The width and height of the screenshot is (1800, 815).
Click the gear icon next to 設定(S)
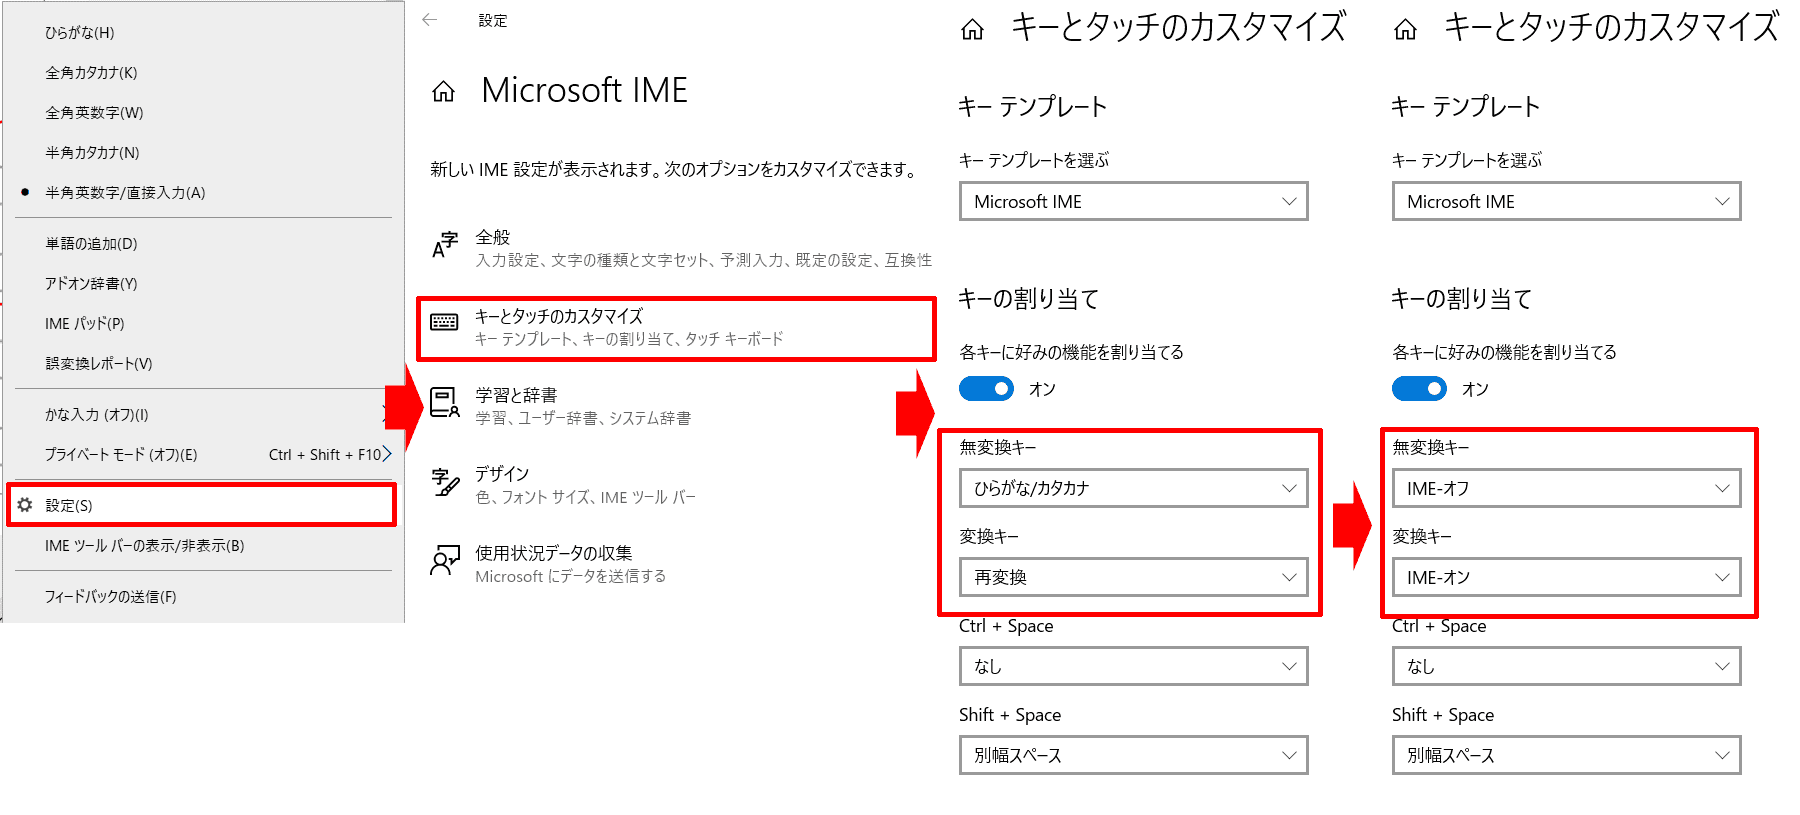pyautogui.click(x=25, y=505)
